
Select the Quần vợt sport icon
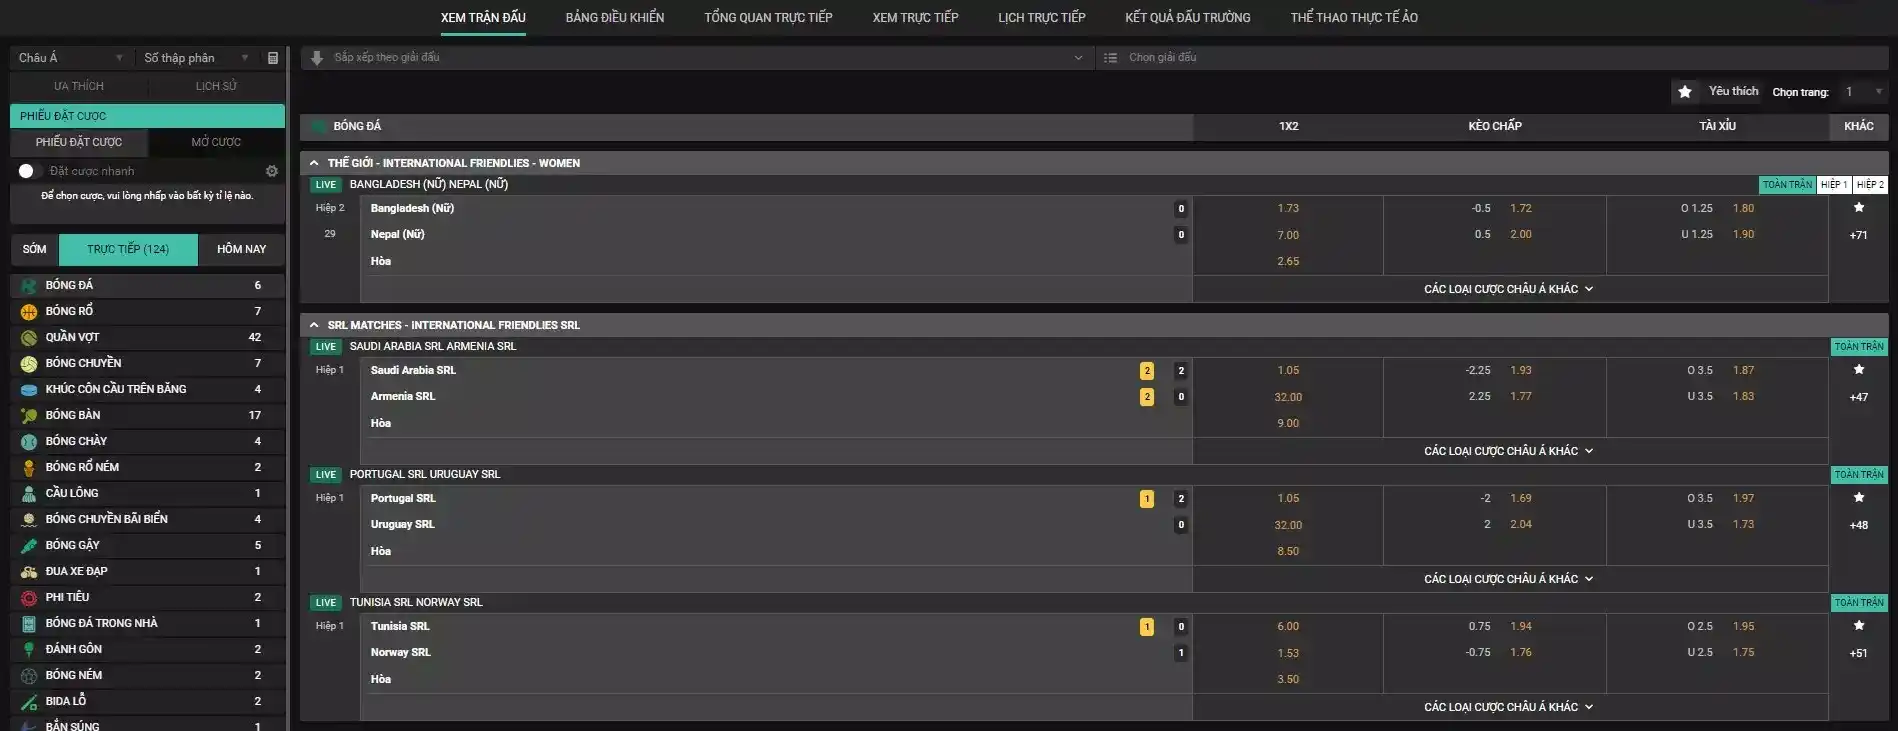click(x=29, y=337)
